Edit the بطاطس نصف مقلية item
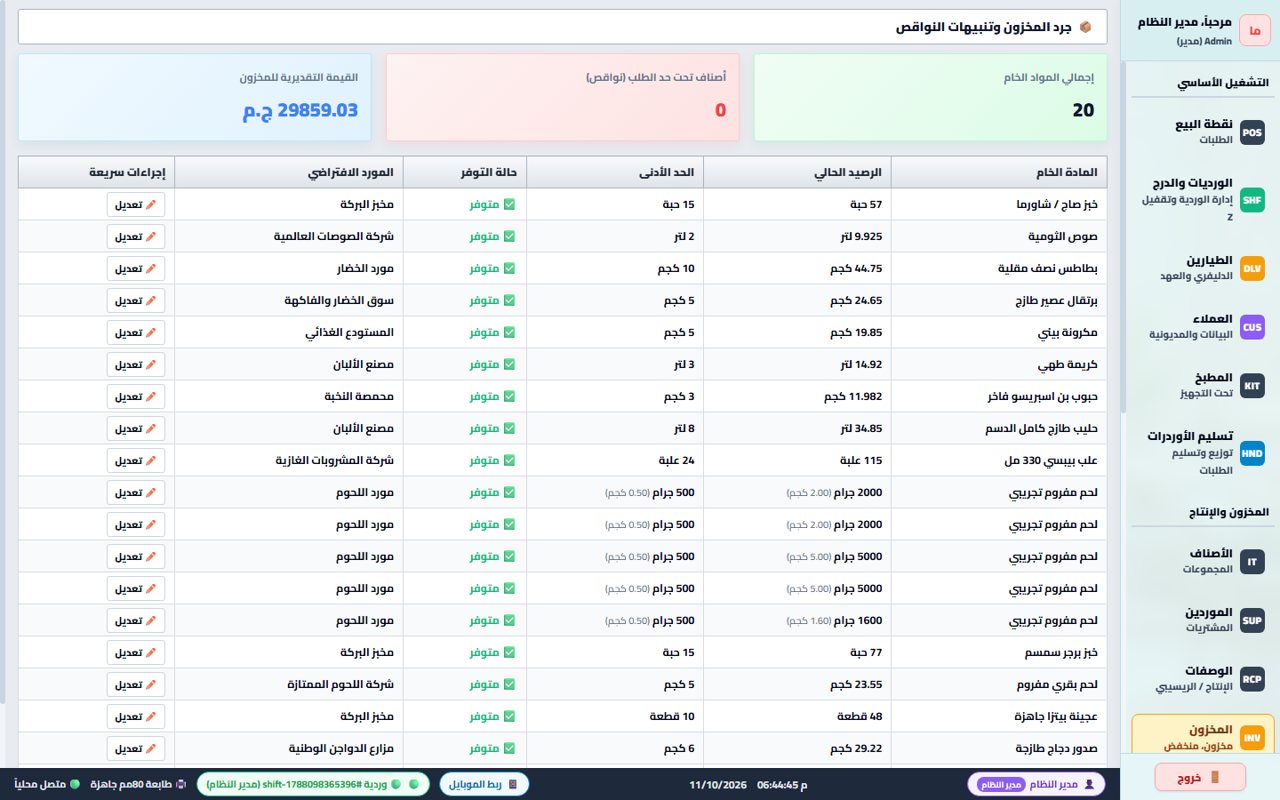Viewport: 1280px width, 800px height. tap(136, 269)
